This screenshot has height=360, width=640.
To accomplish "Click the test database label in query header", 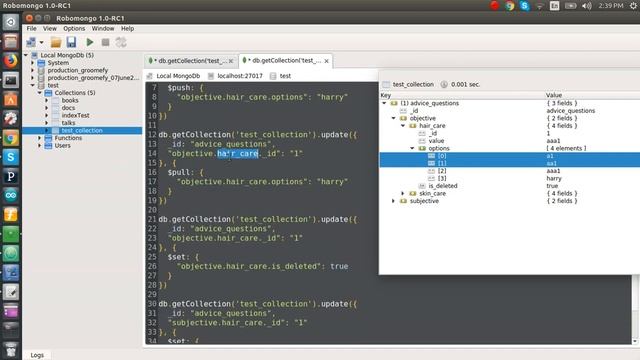I will coord(285,76).
